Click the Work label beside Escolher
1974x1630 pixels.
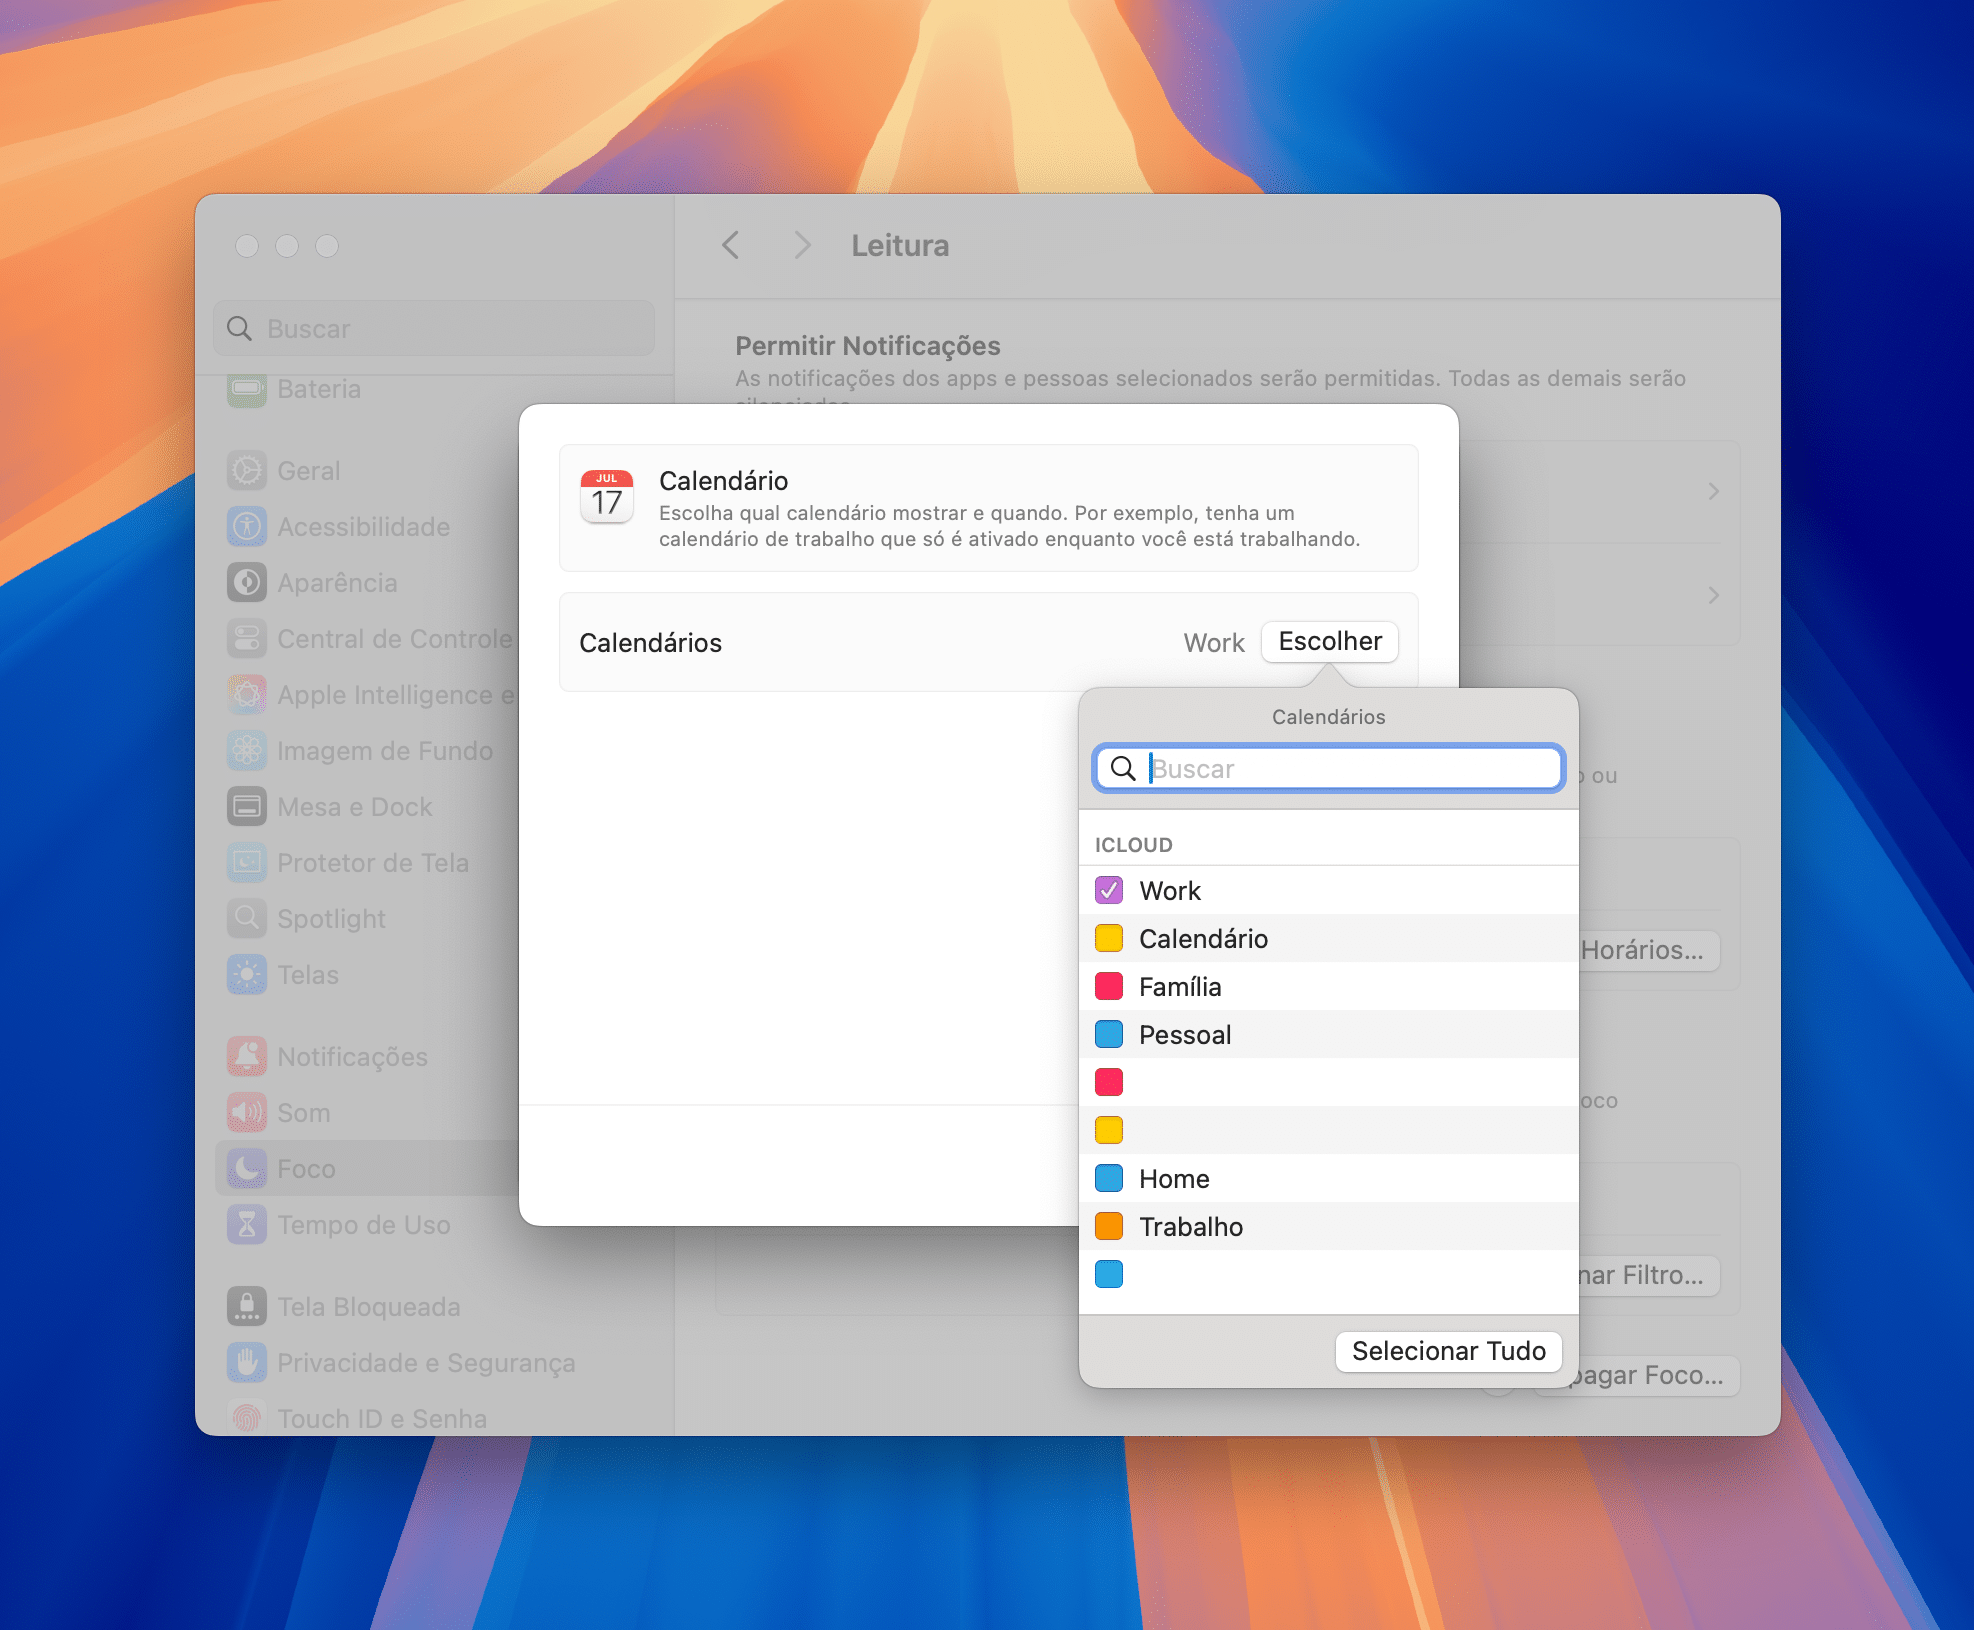click(x=1214, y=643)
